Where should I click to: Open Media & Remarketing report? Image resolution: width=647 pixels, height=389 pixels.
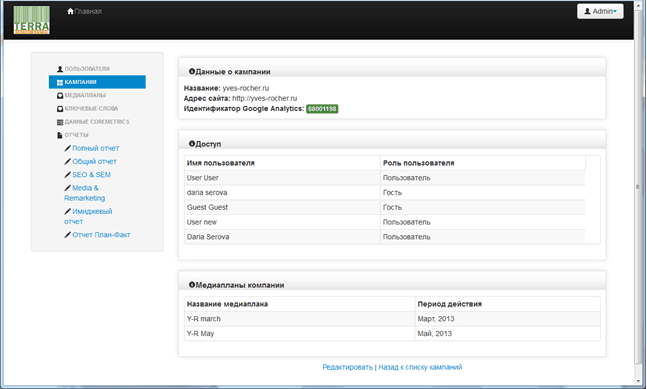point(85,193)
